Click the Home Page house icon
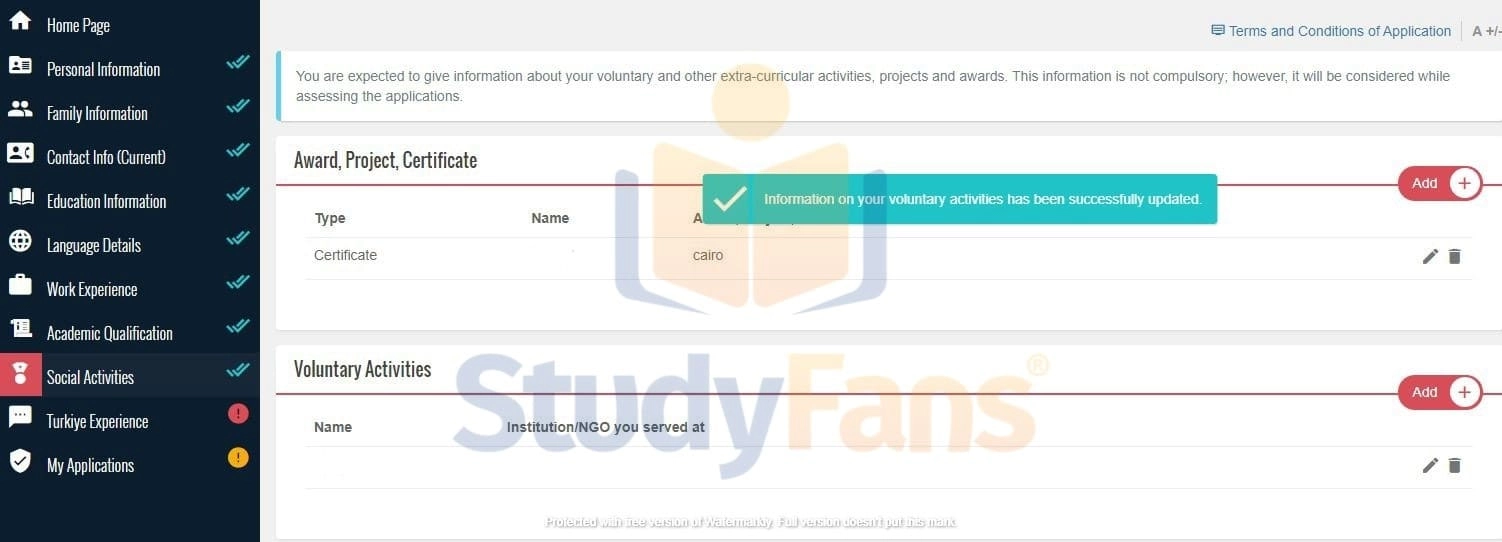This screenshot has height=542, width=1502. click(x=20, y=21)
